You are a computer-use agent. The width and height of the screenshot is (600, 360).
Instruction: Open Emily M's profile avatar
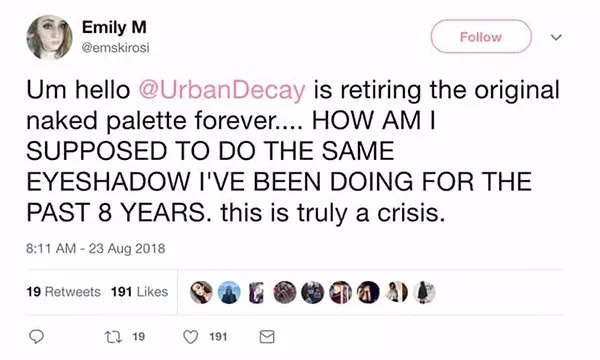click(49, 37)
